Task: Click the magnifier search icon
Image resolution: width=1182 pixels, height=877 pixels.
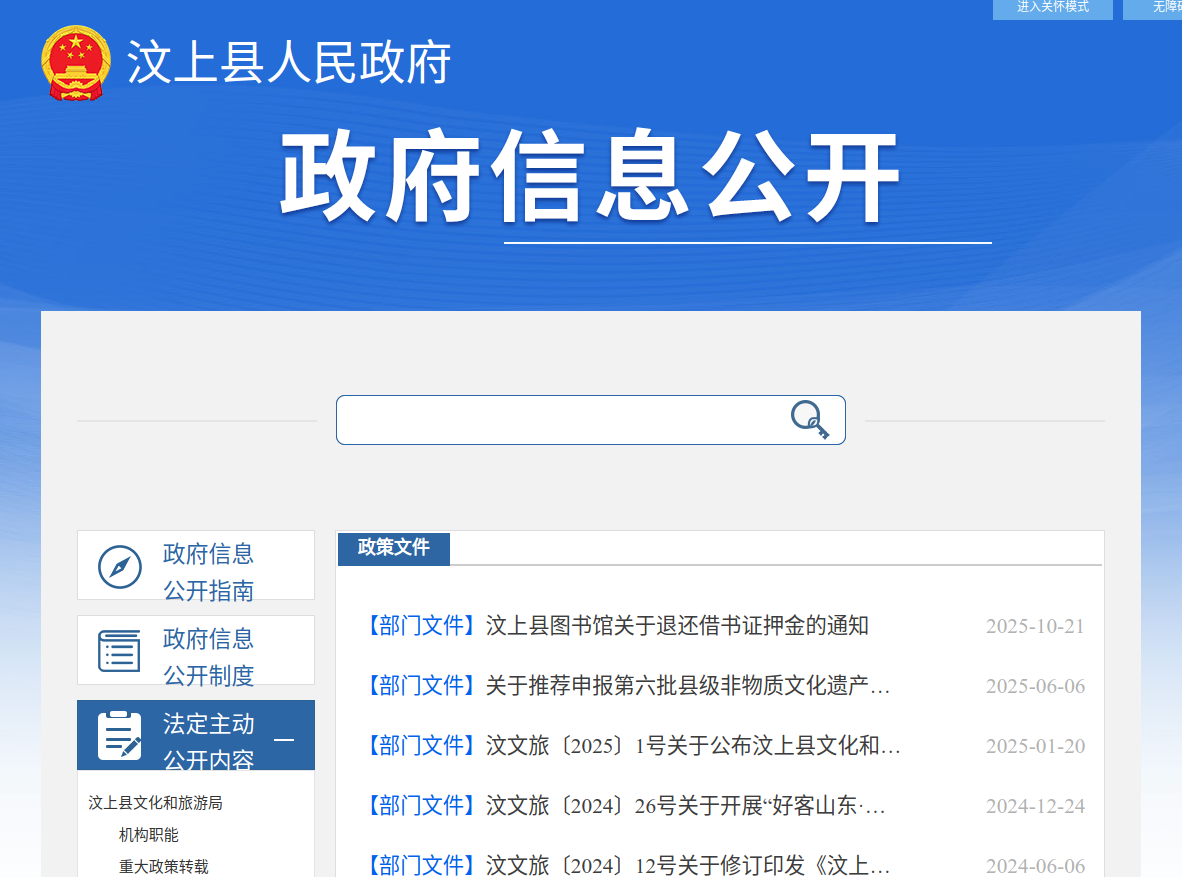Action: tap(809, 419)
